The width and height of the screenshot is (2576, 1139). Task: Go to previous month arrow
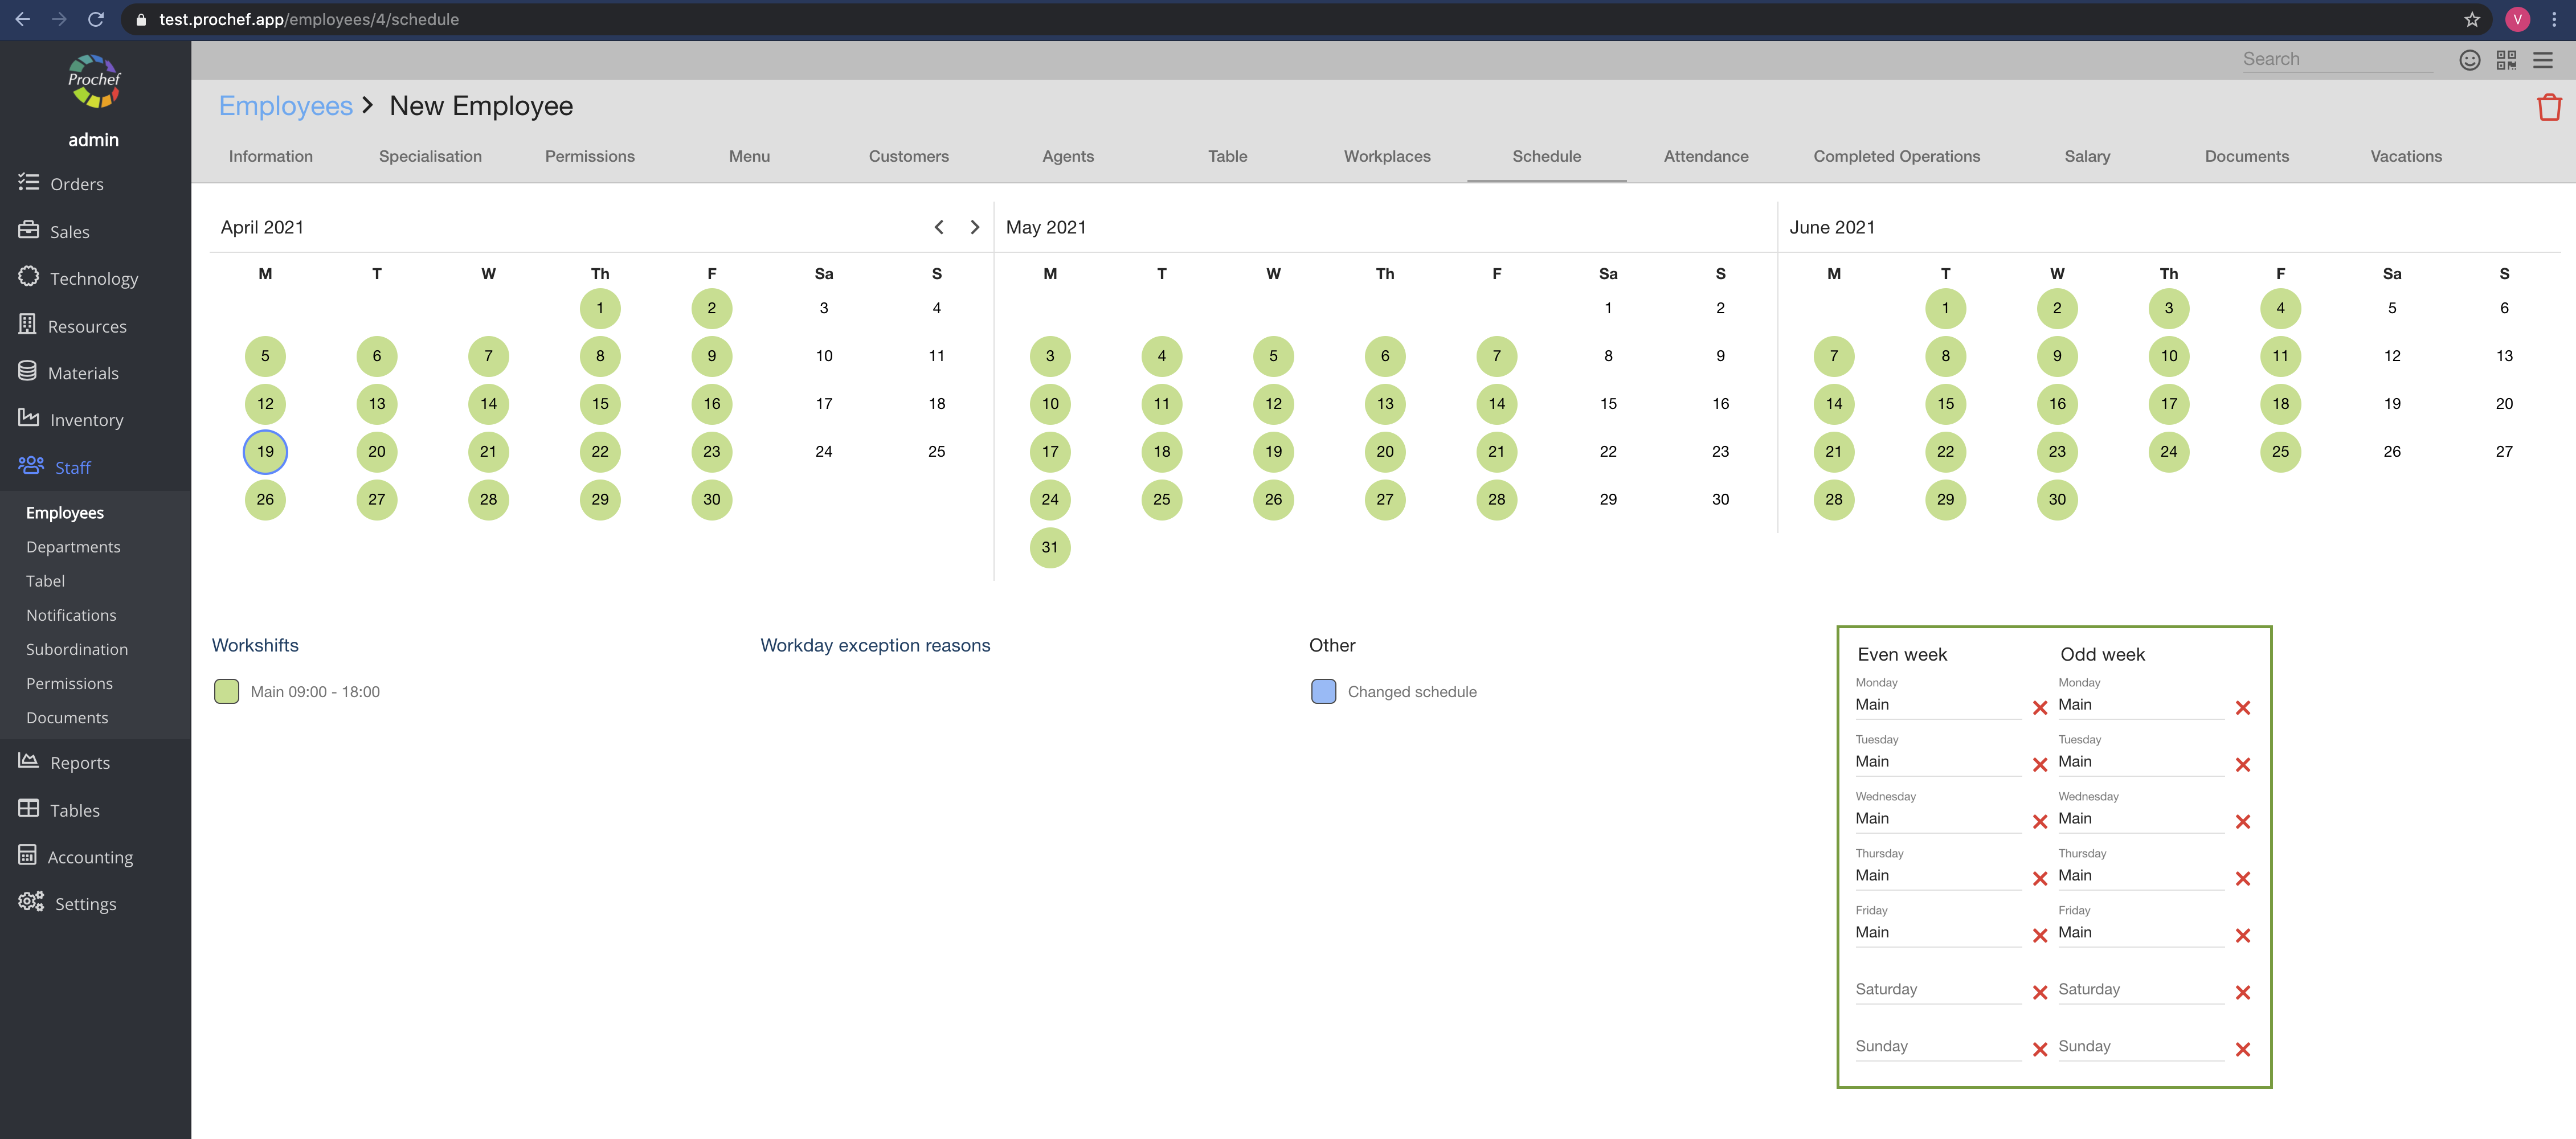[x=938, y=227]
